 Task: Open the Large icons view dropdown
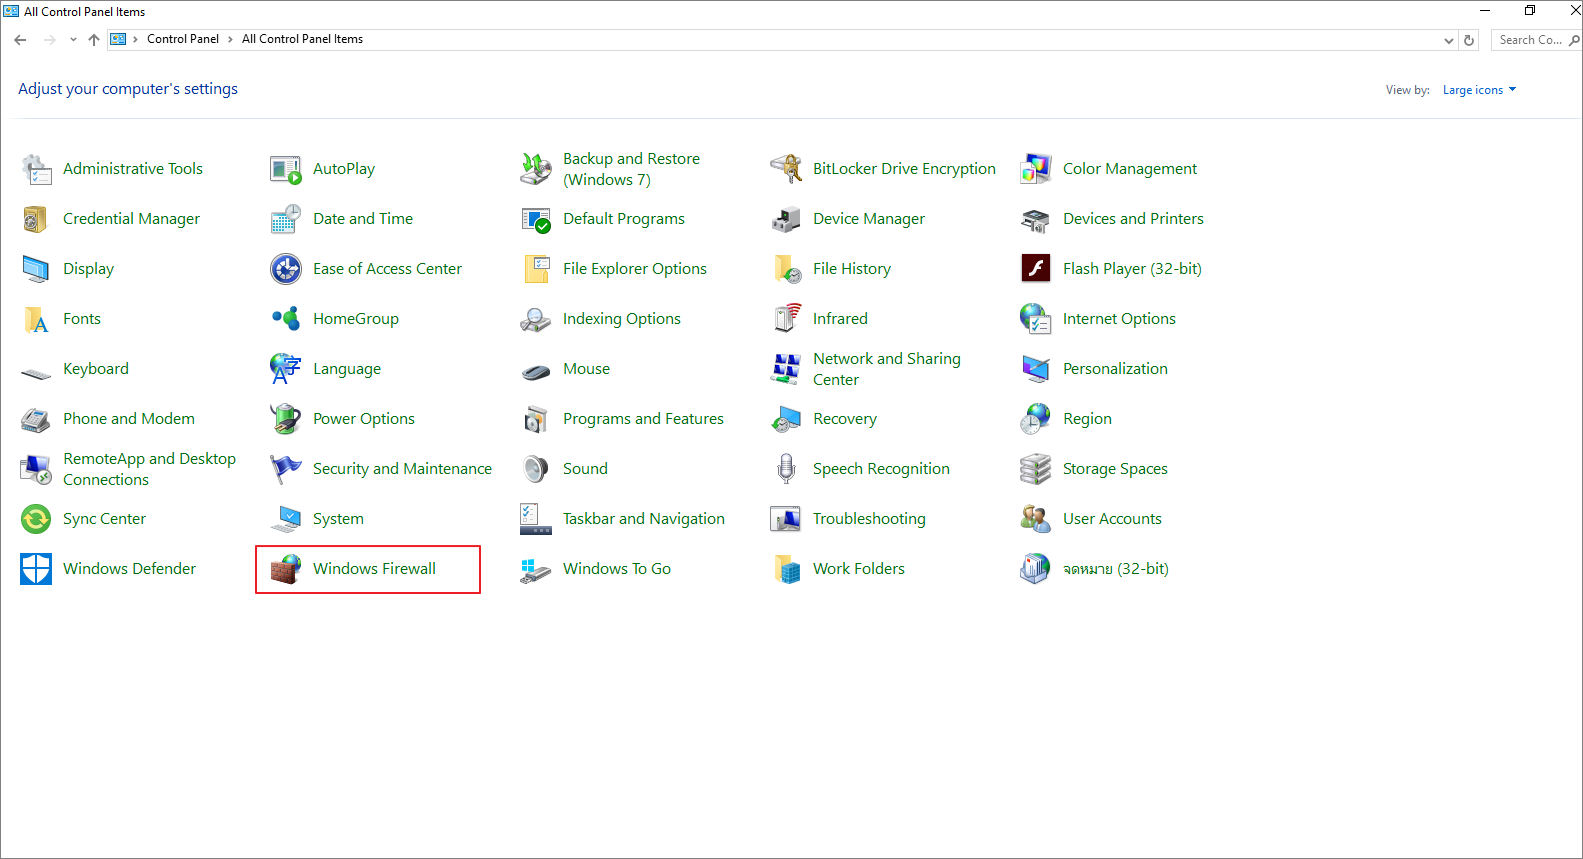[x=1479, y=90]
